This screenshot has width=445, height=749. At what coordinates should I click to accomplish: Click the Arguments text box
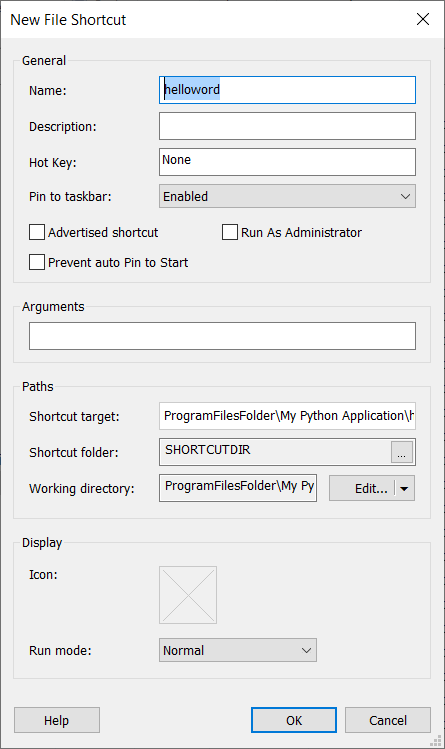pos(222,336)
